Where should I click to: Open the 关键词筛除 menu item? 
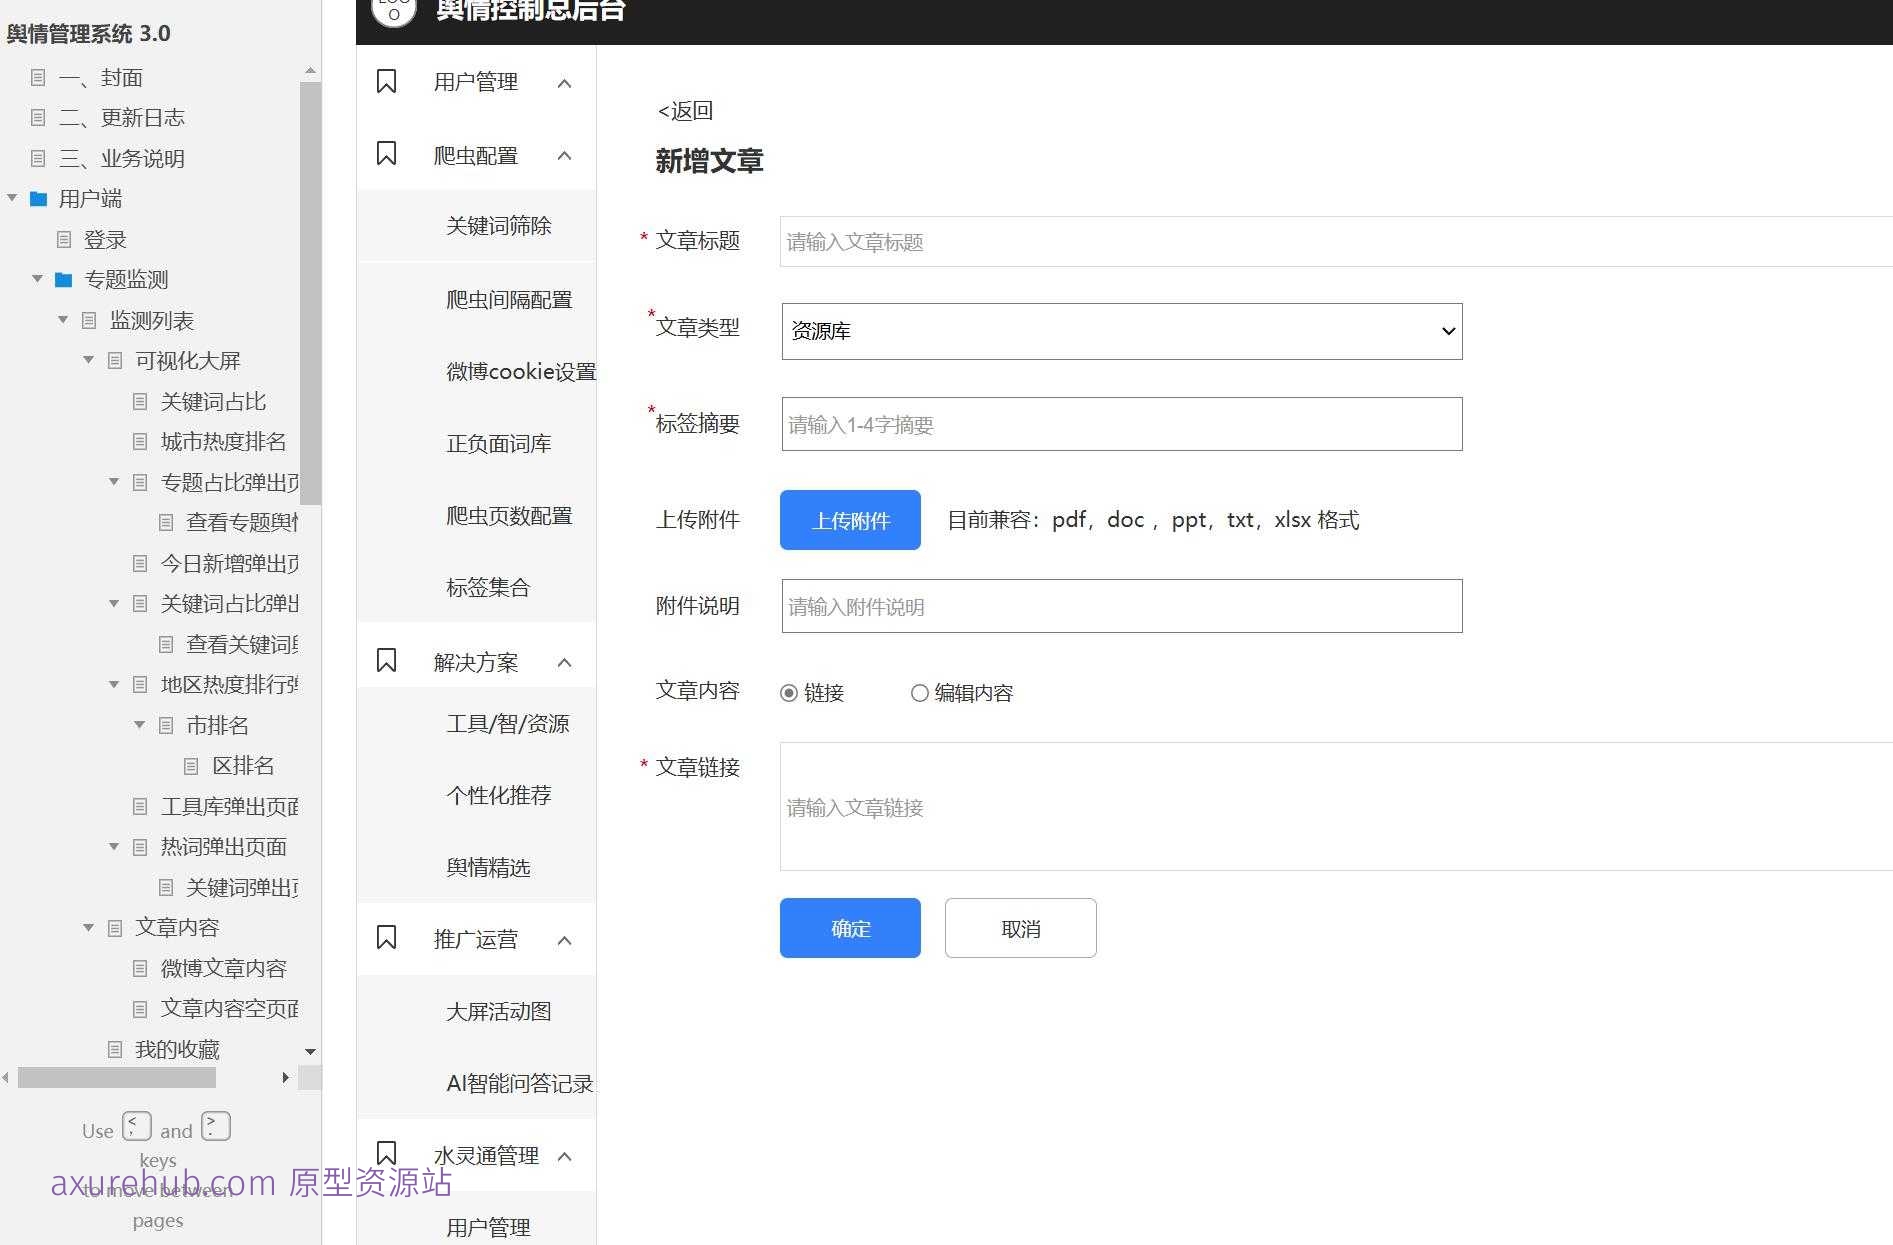pos(498,226)
